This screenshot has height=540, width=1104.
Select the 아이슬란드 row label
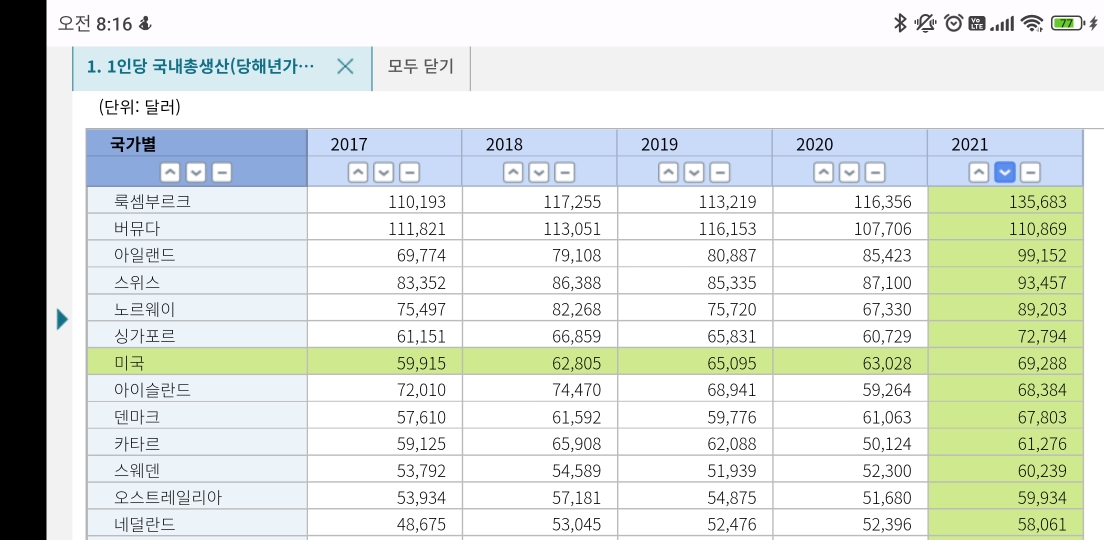click(197, 389)
